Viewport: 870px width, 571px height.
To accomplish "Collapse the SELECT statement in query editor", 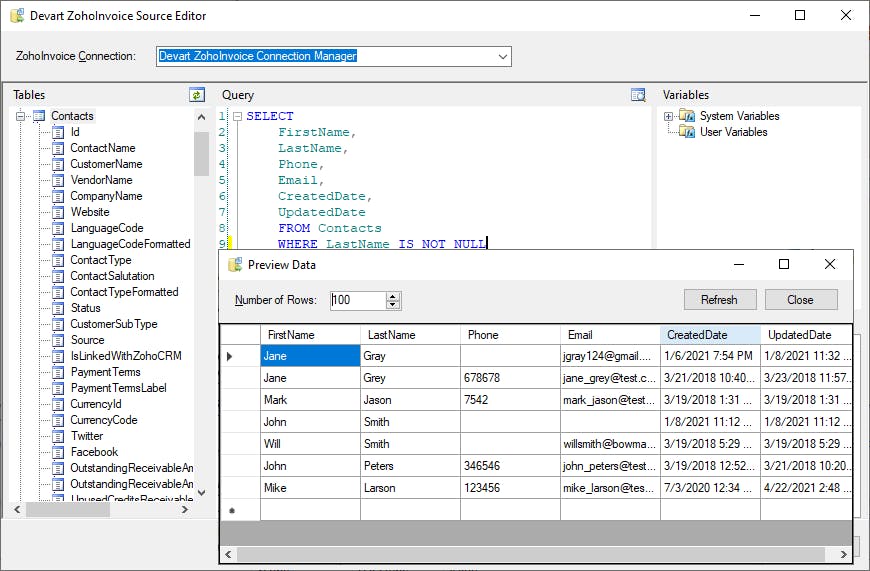I will [x=237, y=116].
